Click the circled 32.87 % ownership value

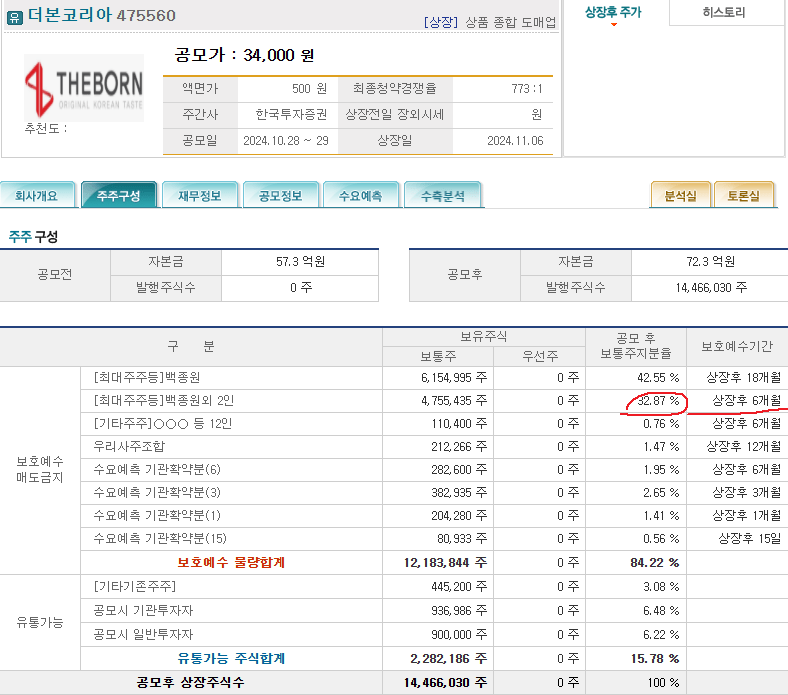(658, 401)
